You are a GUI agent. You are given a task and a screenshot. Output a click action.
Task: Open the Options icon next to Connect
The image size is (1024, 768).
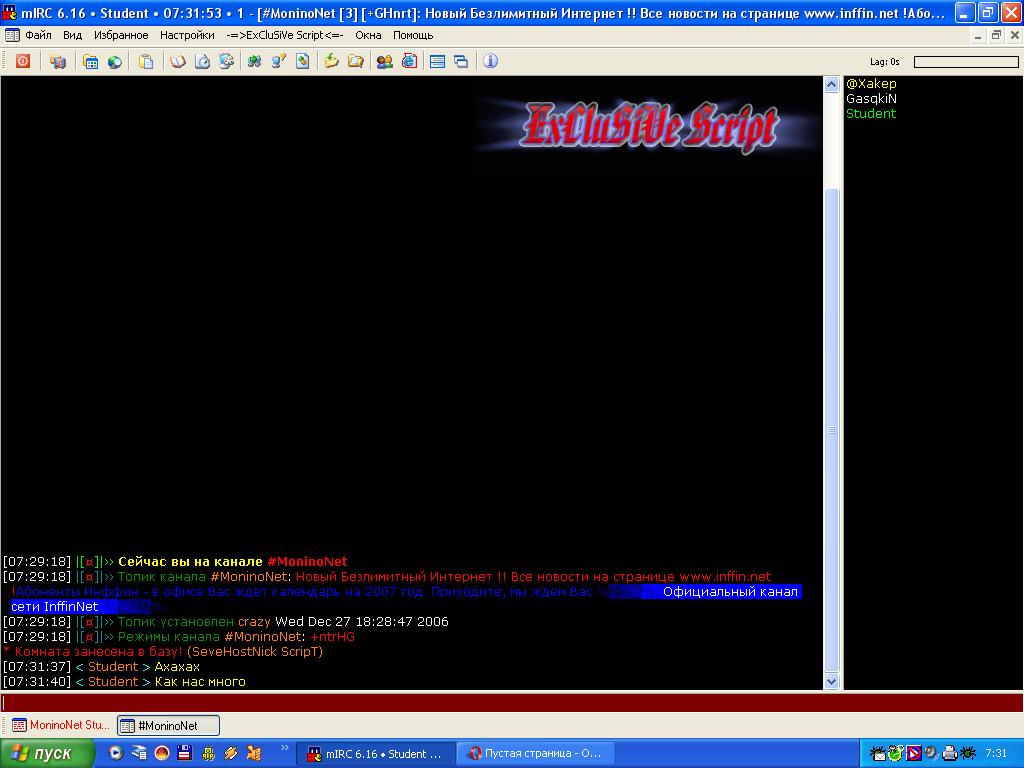58,61
